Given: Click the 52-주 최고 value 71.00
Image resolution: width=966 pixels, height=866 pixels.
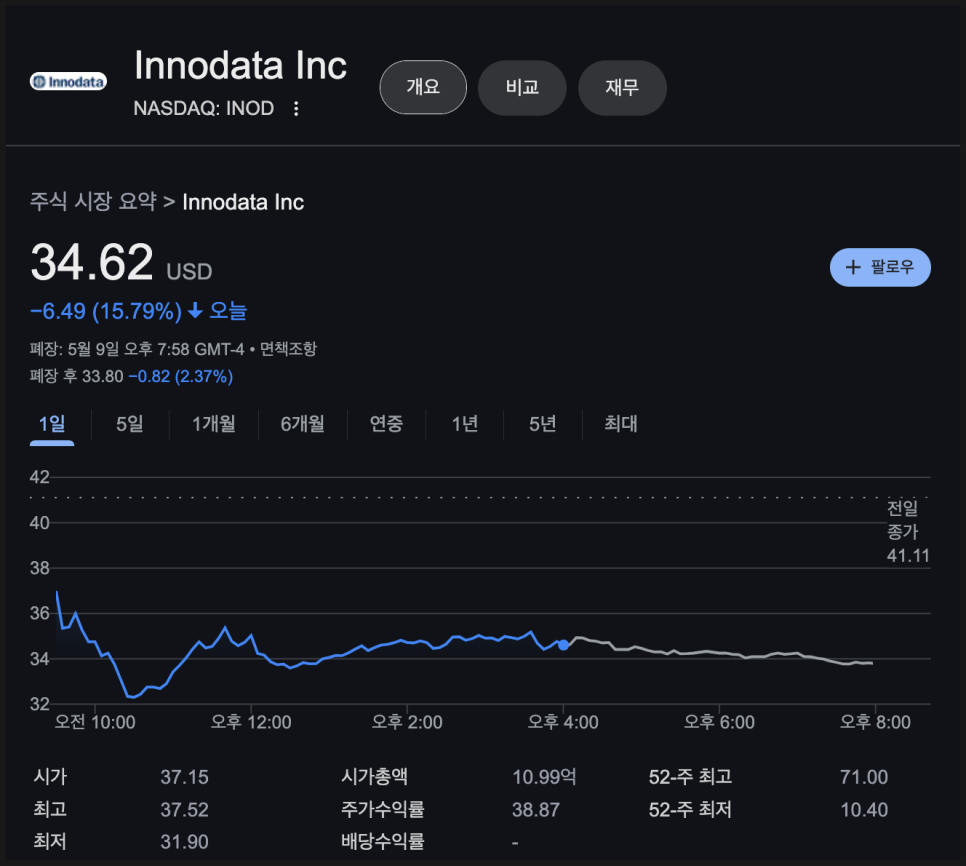Looking at the screenshot, I should (x=864, y=777).
